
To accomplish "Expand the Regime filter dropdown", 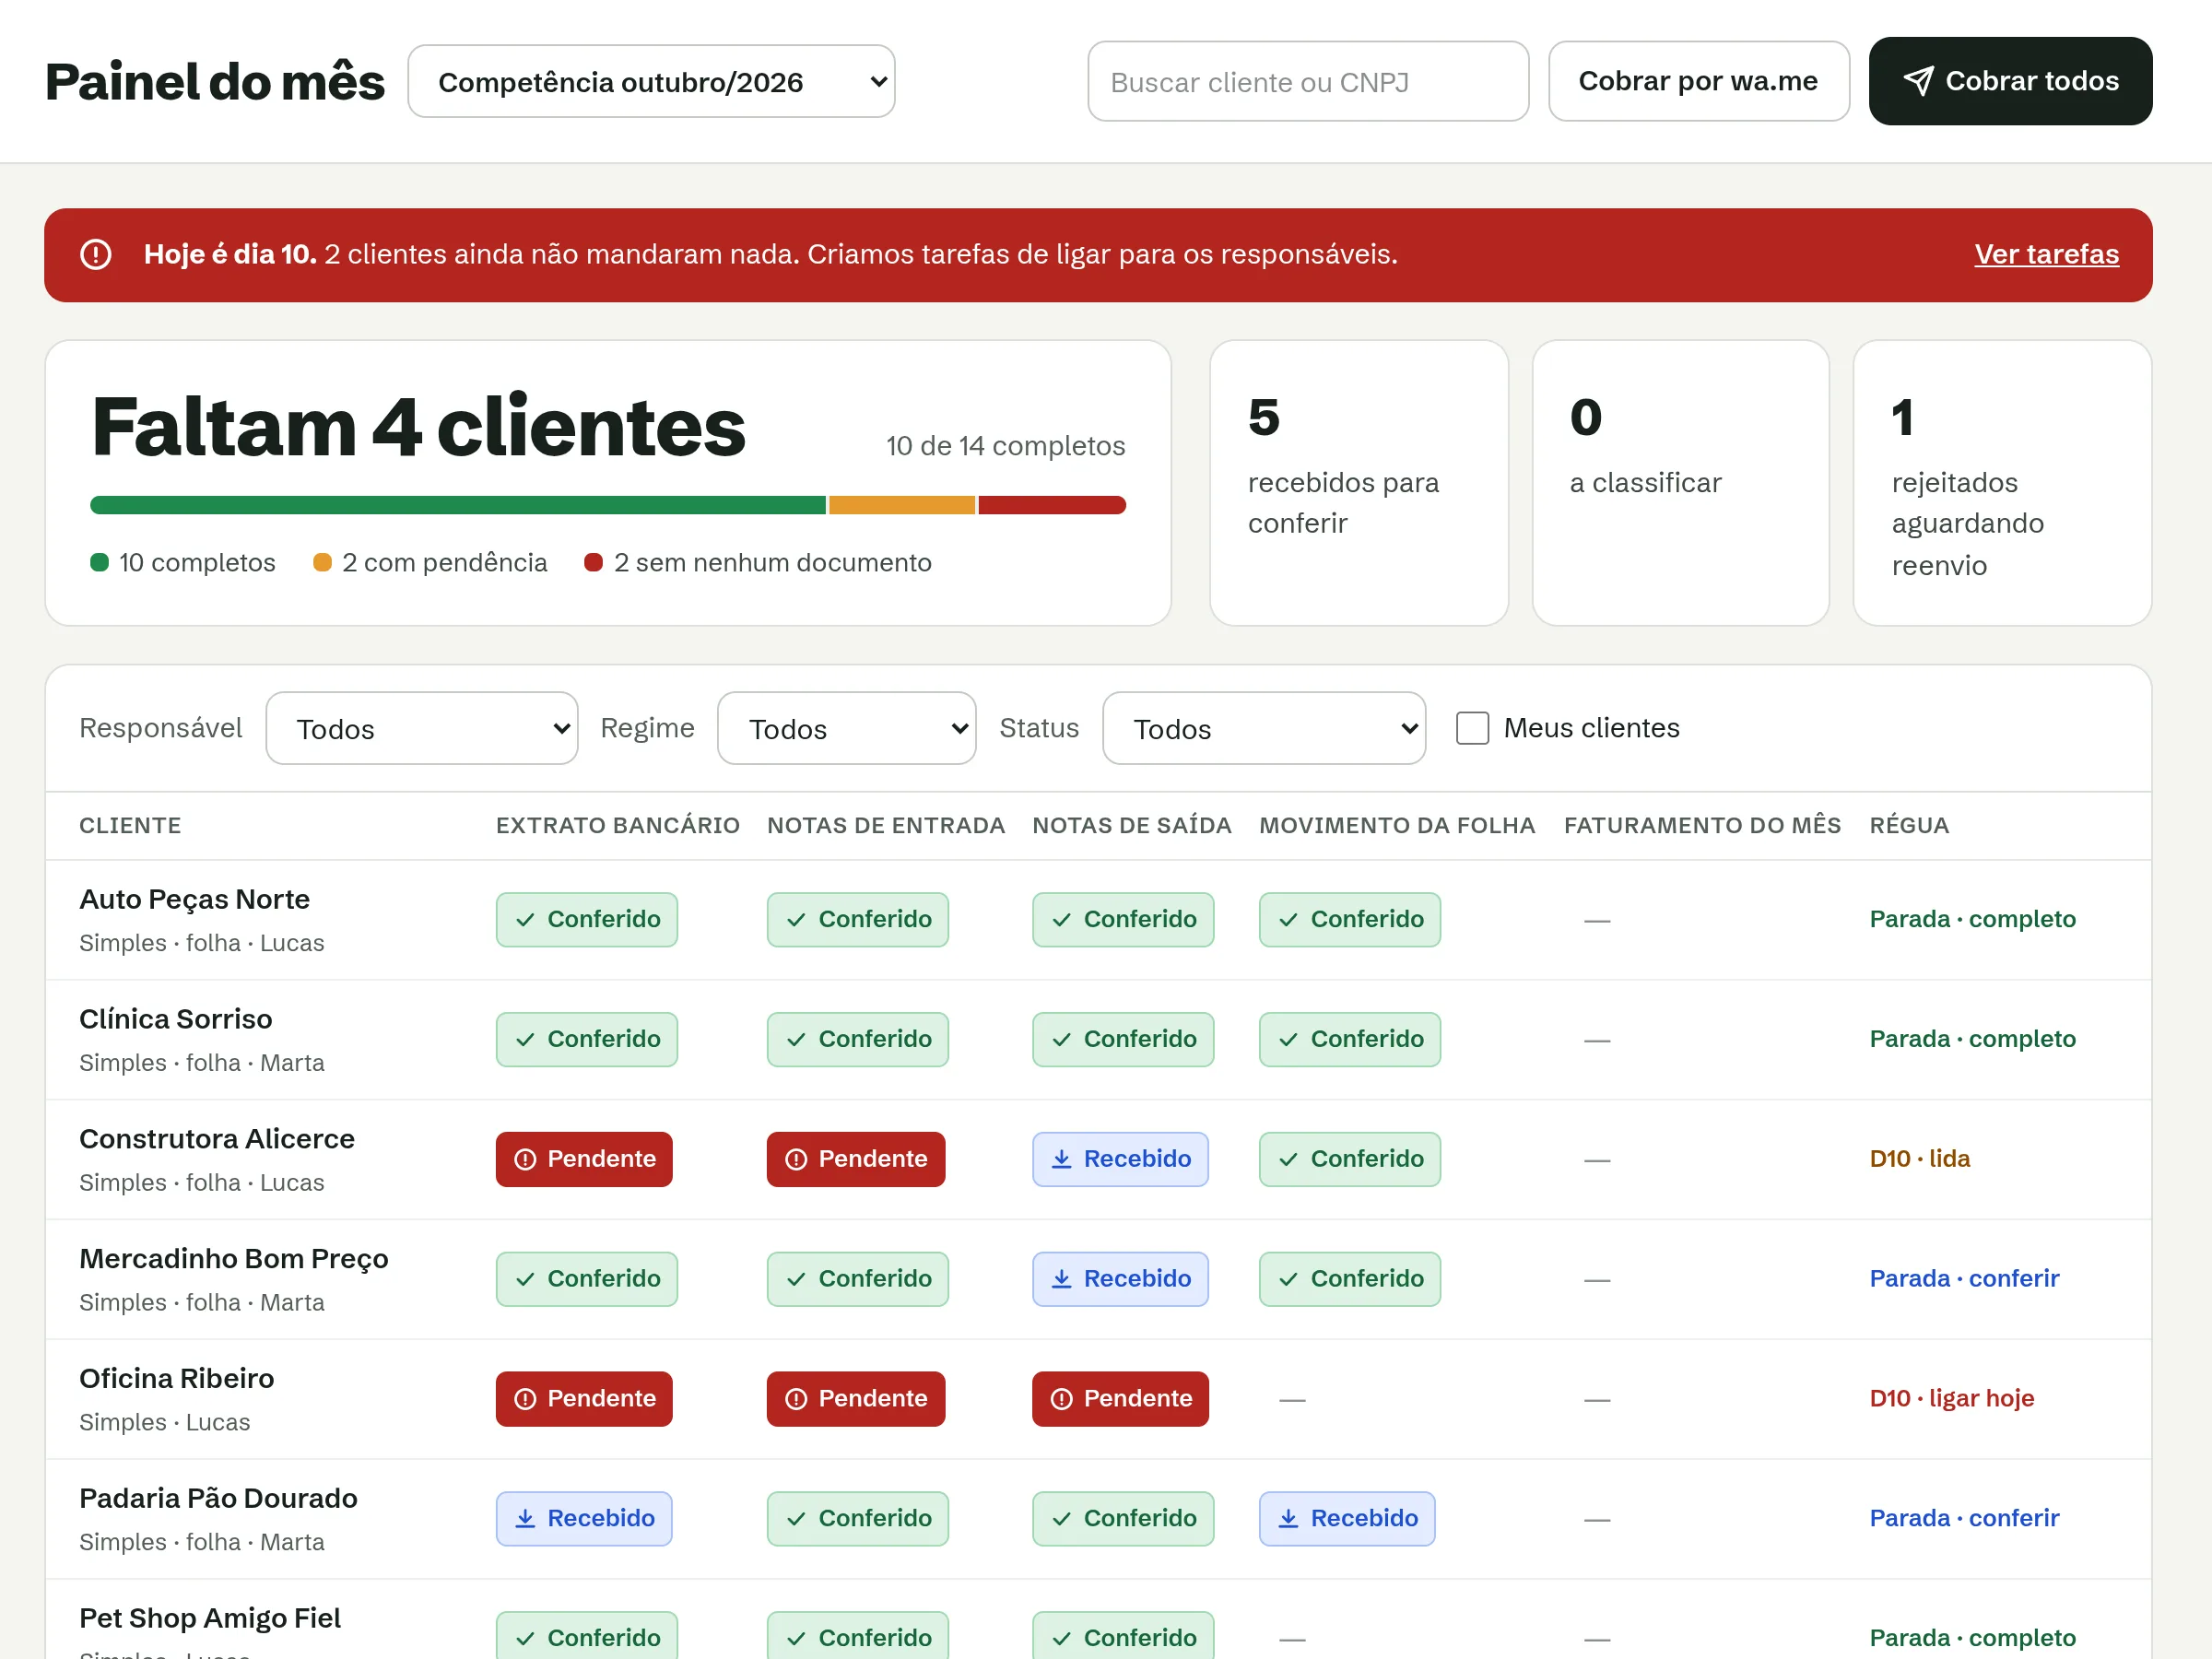I will pos(846,728).
